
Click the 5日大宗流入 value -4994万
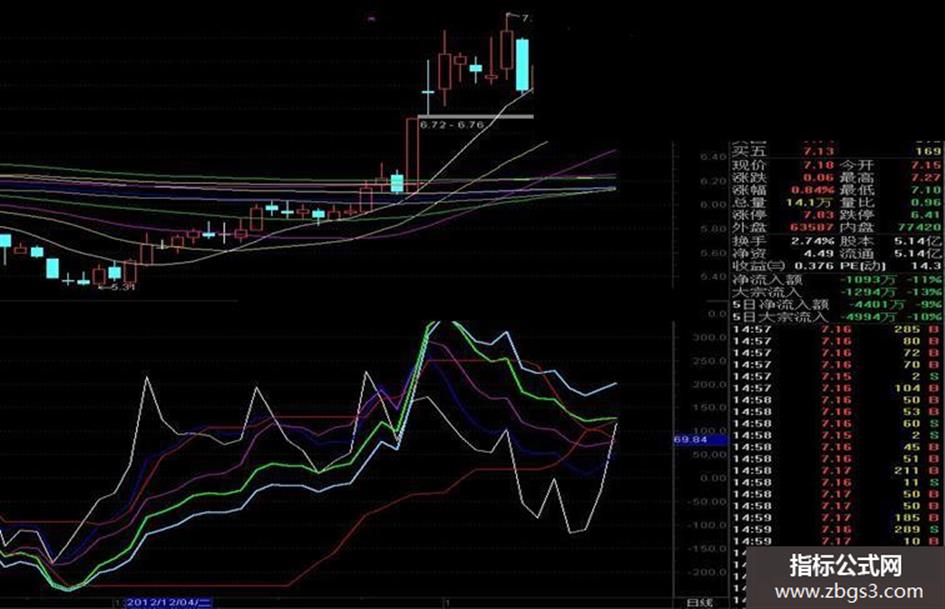point(868,317)
